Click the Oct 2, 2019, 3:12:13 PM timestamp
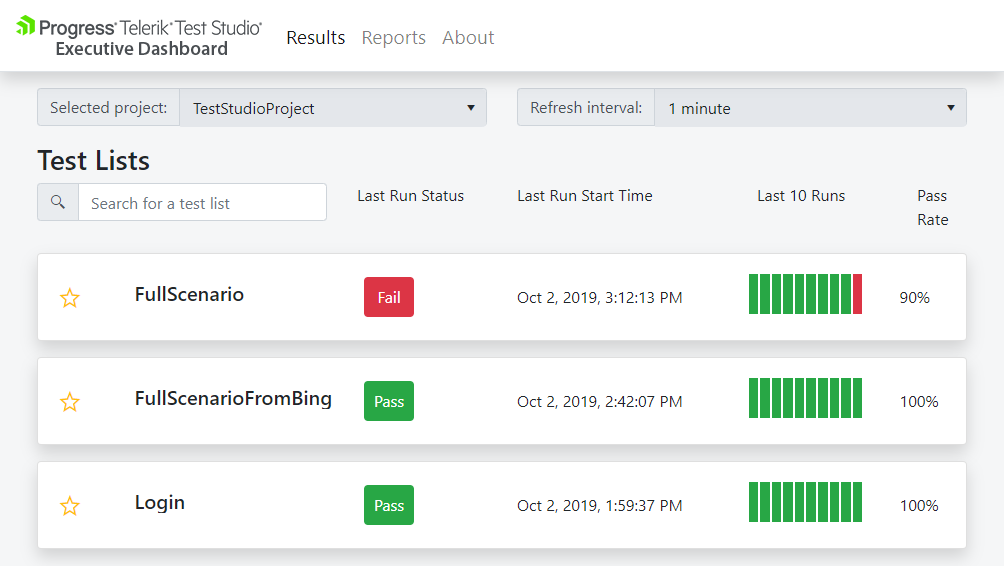 (x=599, y=298)
